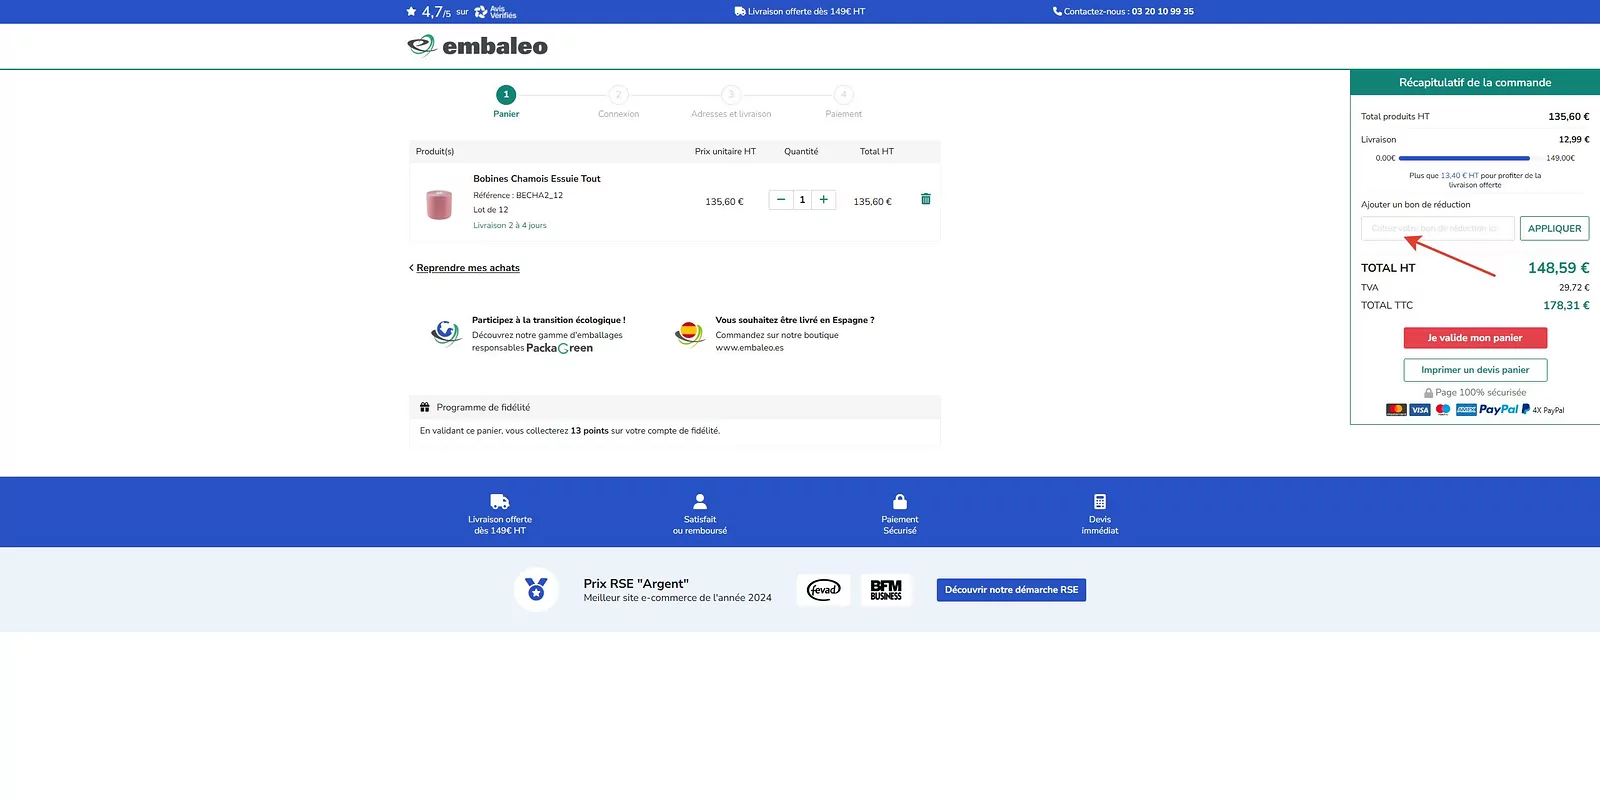1600x799 pixels.
Task: Go to step 2 Connexion
Action: (x=618, y=101)
